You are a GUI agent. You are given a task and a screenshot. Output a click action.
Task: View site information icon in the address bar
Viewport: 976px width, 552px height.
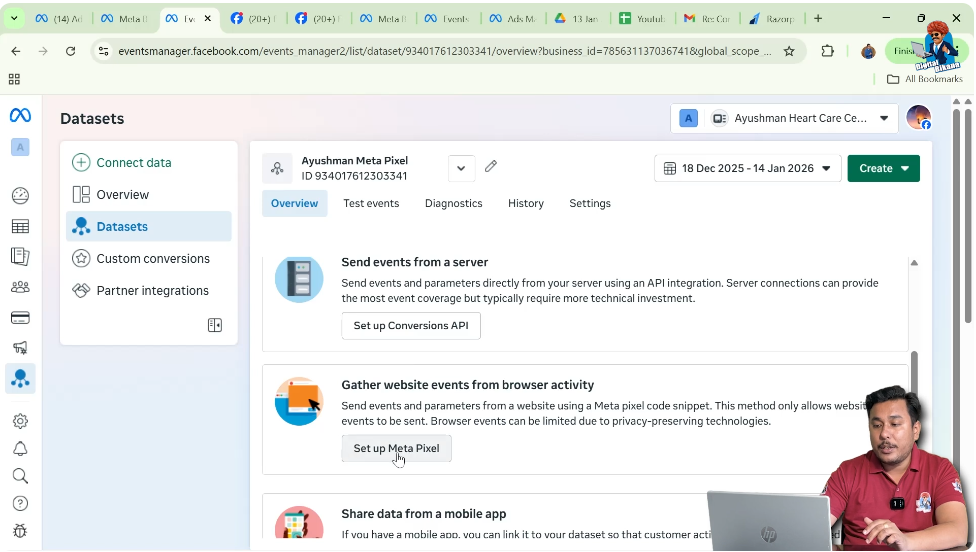click(103, 51)
